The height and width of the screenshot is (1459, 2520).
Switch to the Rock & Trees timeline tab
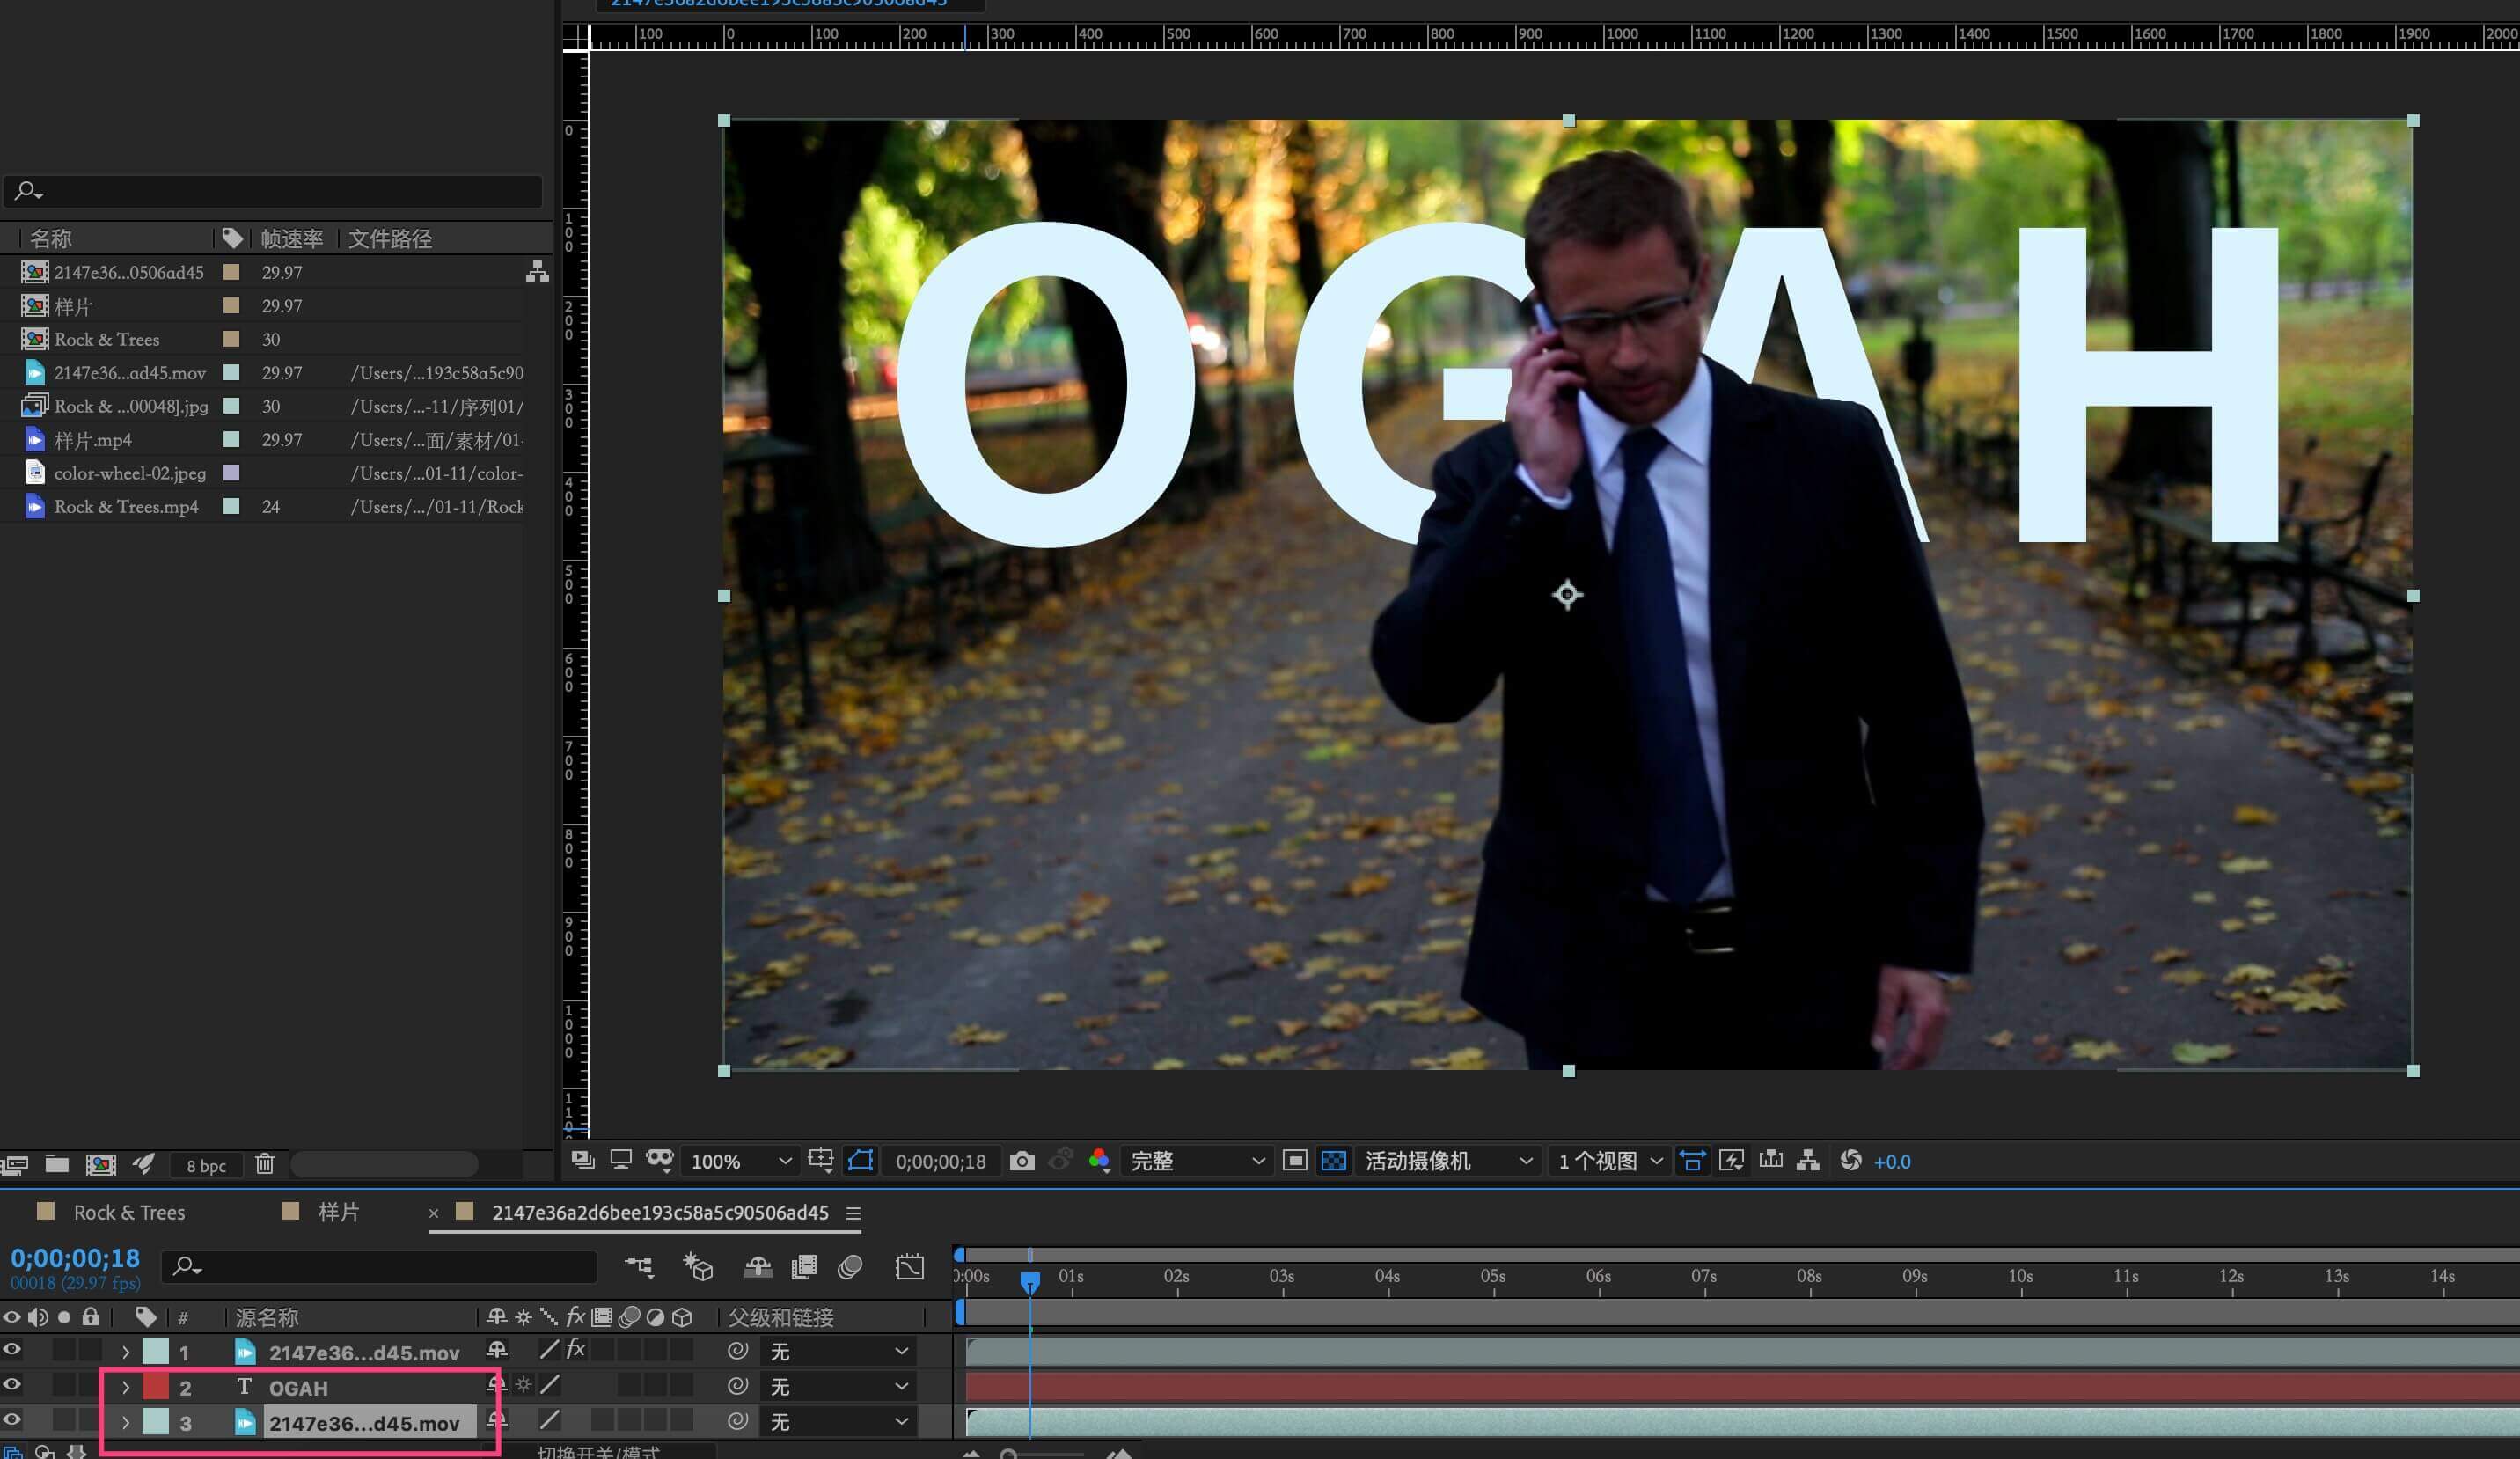point(128,1213)
